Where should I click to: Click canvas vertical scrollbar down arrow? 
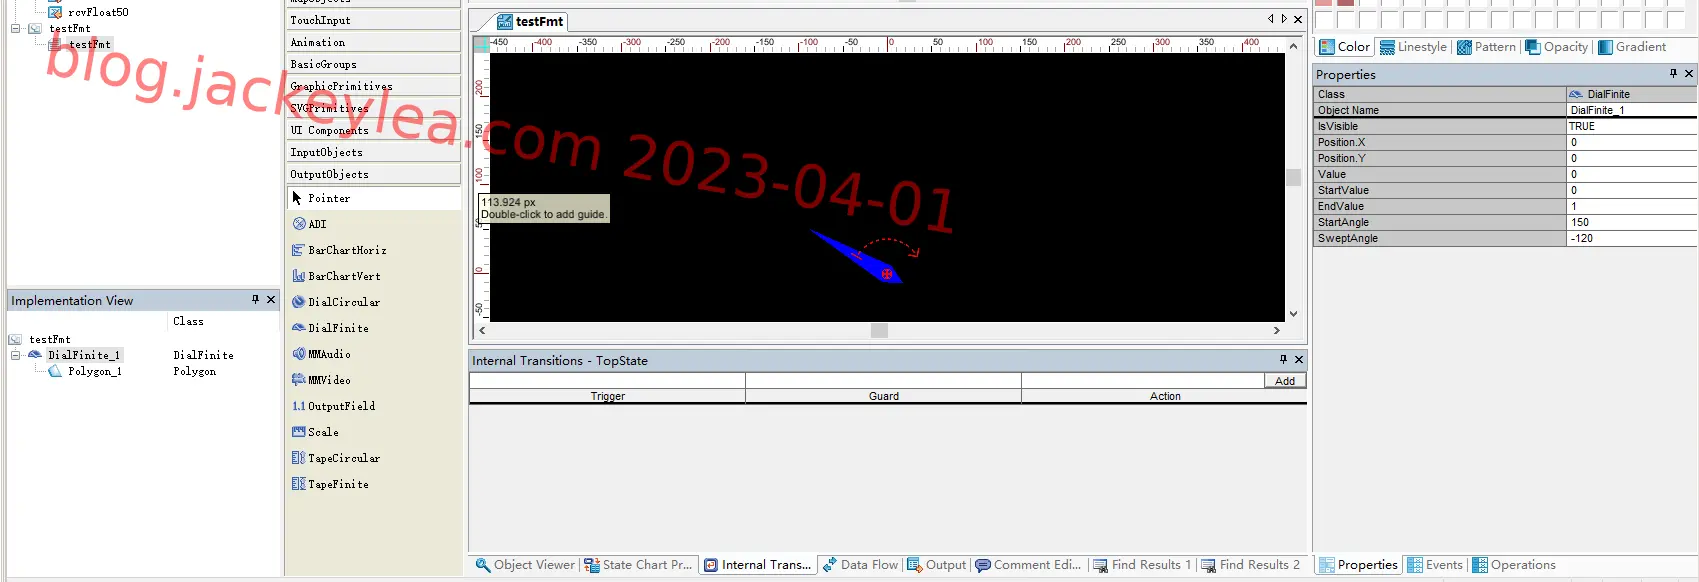coord(1293,313)
